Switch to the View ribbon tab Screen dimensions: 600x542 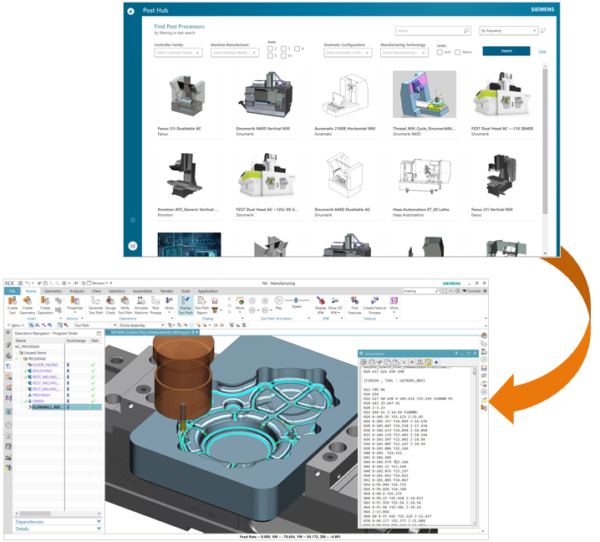click(x=96, y=291)
